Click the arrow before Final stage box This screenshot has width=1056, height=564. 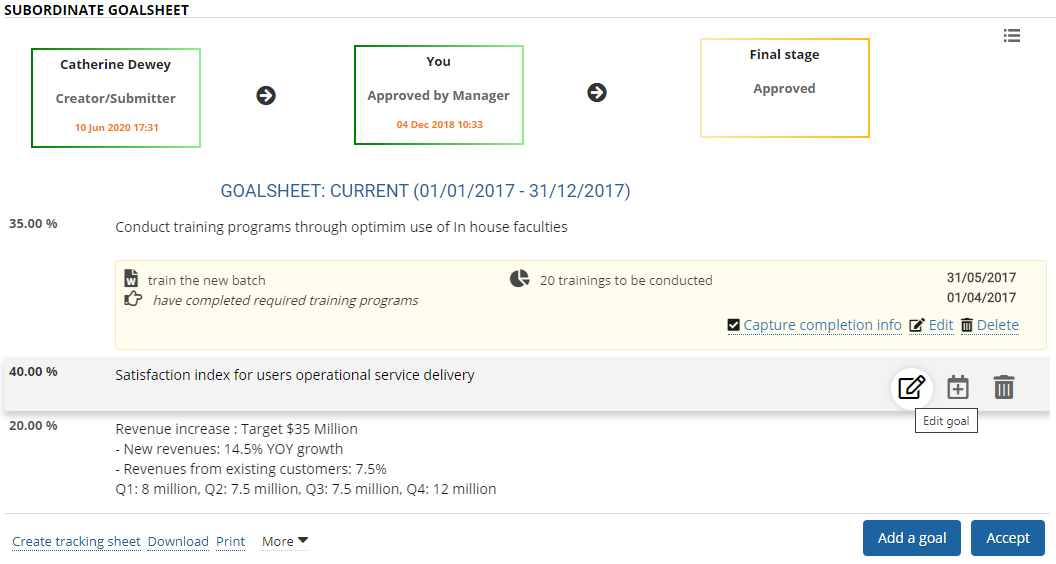597,93
